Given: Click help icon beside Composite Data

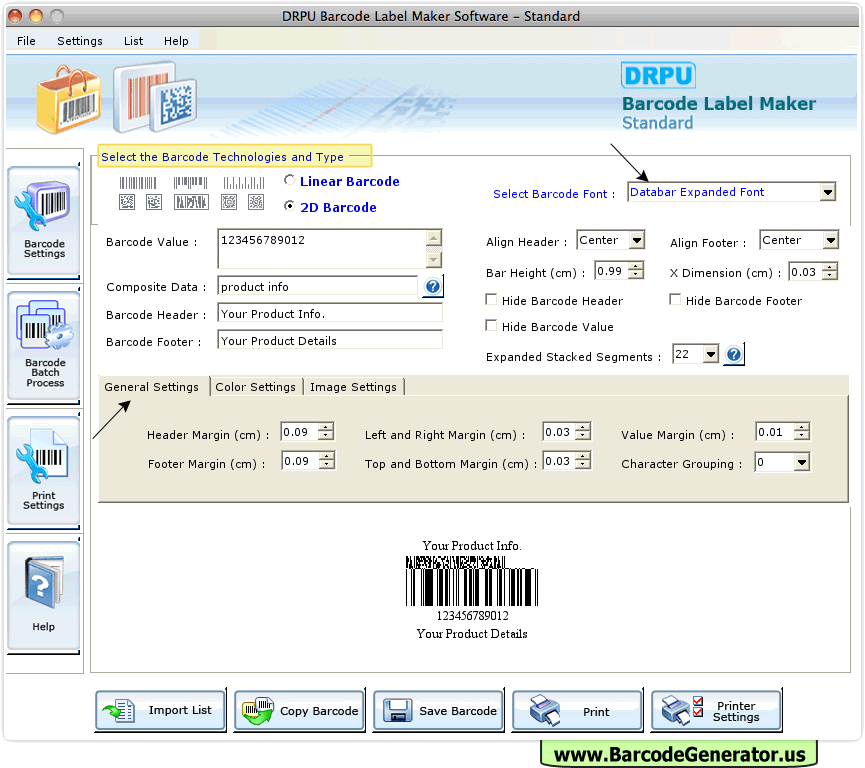Looking at the screenshot, I should (433, 286).
